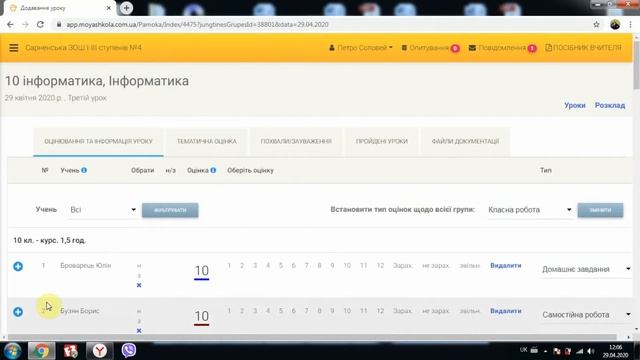Click the blue x mark in Броварець Юлія row
Image resolution: width=640 pixels, height=360 pixels.
[x=139, y=285]
